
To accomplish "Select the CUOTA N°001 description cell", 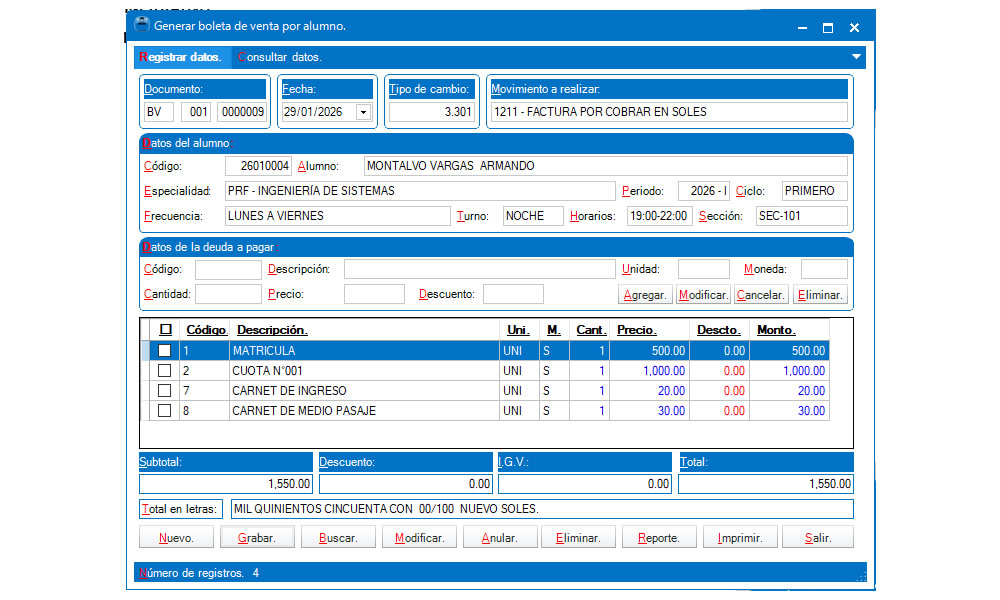I will [x=364, y=370].
